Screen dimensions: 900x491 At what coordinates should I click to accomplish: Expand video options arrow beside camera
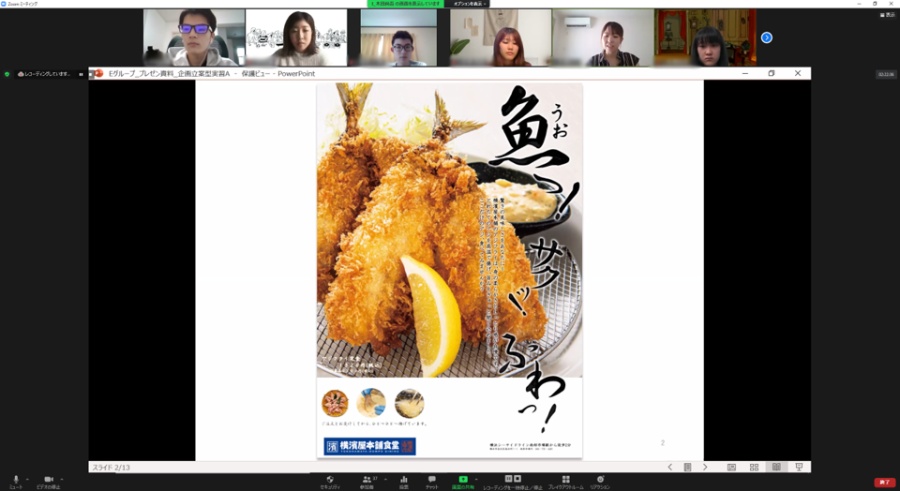60,478
